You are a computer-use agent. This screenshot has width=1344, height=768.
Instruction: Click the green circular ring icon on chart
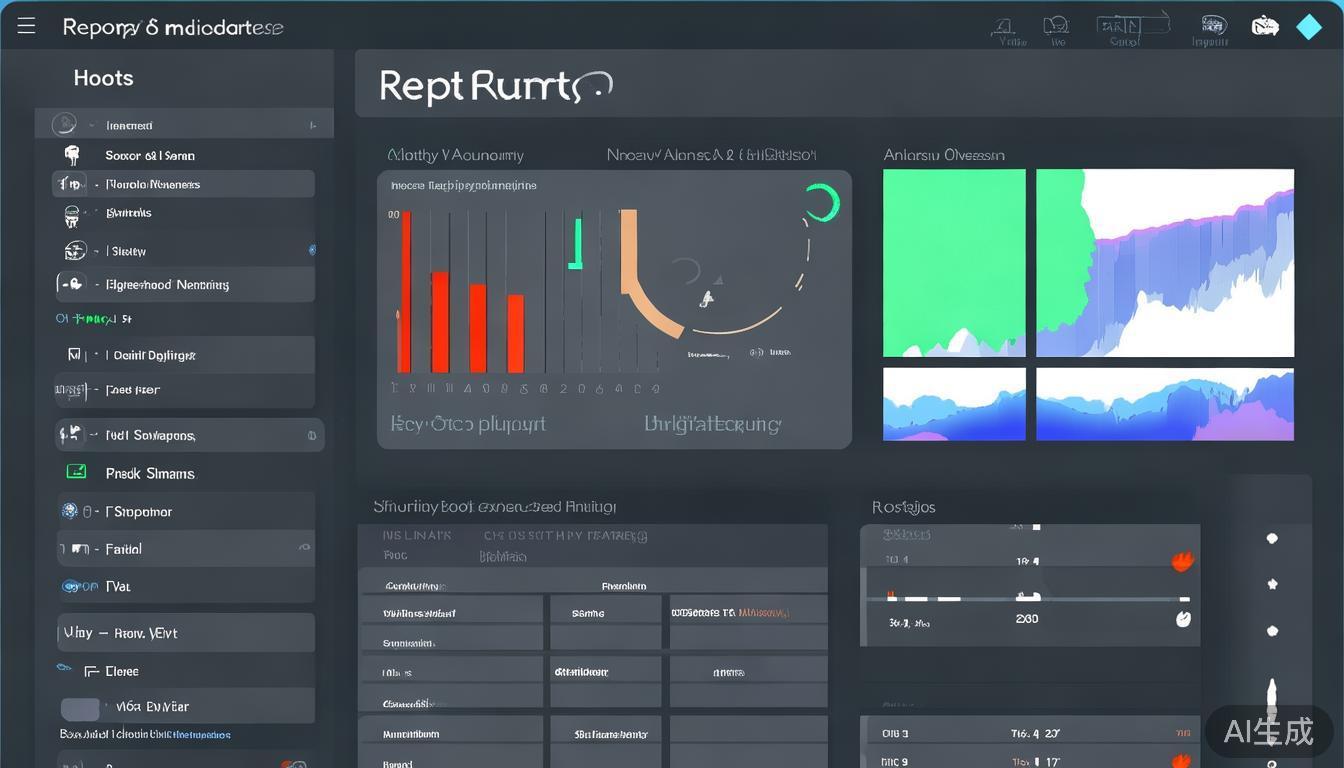pyautogui.click(x=822, y=202)
